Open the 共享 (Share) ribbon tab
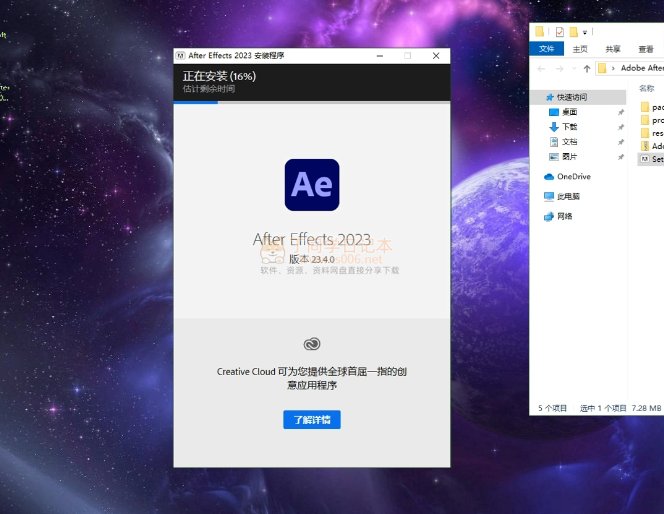Viewport: 664px width, 514px height. 613,48
